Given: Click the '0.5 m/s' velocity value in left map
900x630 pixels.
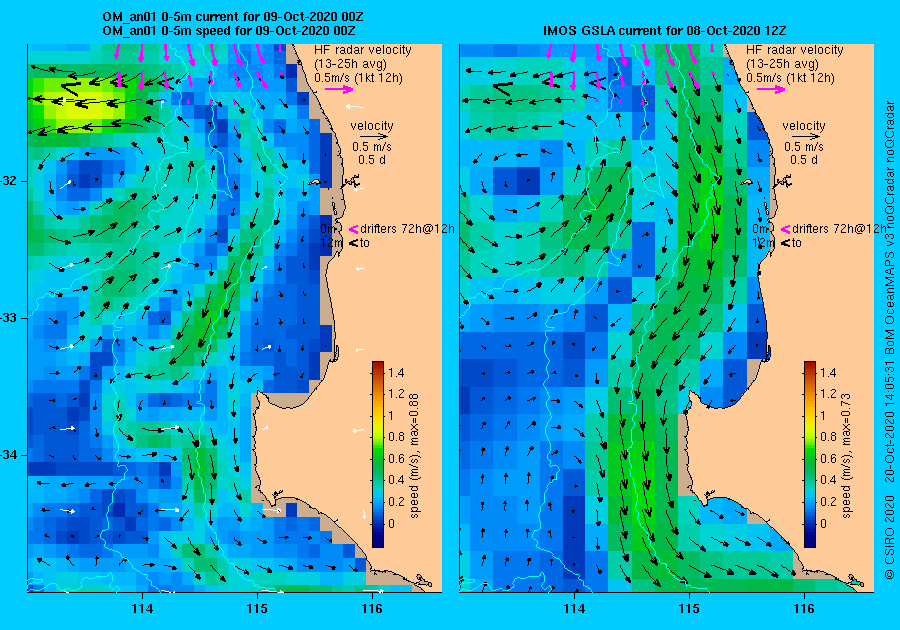Looking at the screenshot, I should (x=372, y=147).
